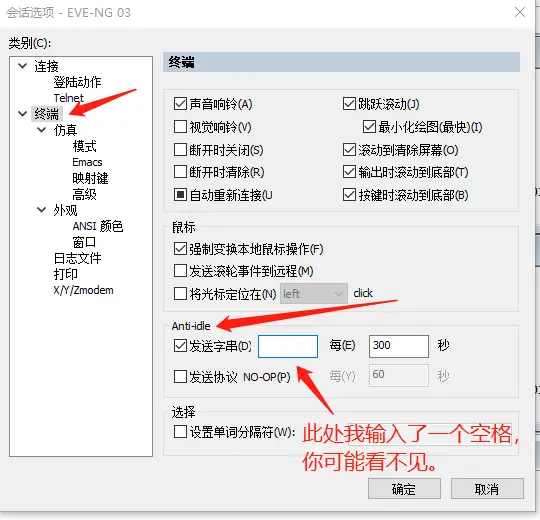This screenshot has height=520, width=540.
Task: Cancel the dialog with 取消 button
Action: [487, 488]
